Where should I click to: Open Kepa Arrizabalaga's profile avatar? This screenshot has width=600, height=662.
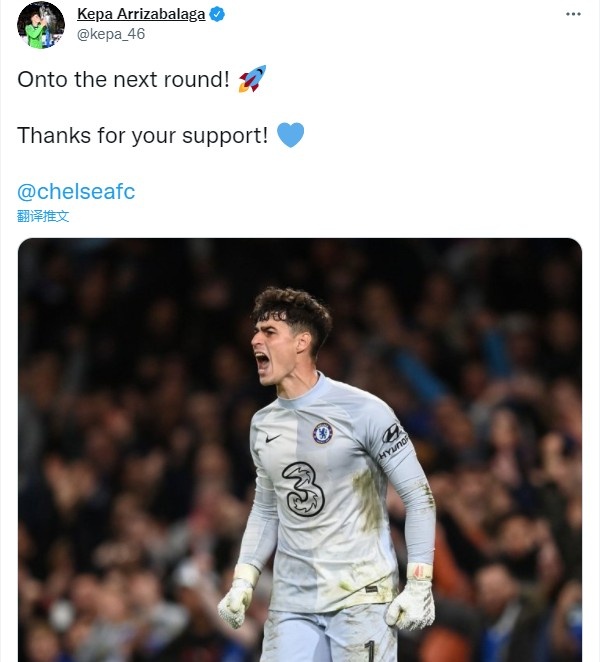pyautogui.click(x=40, y=25)
